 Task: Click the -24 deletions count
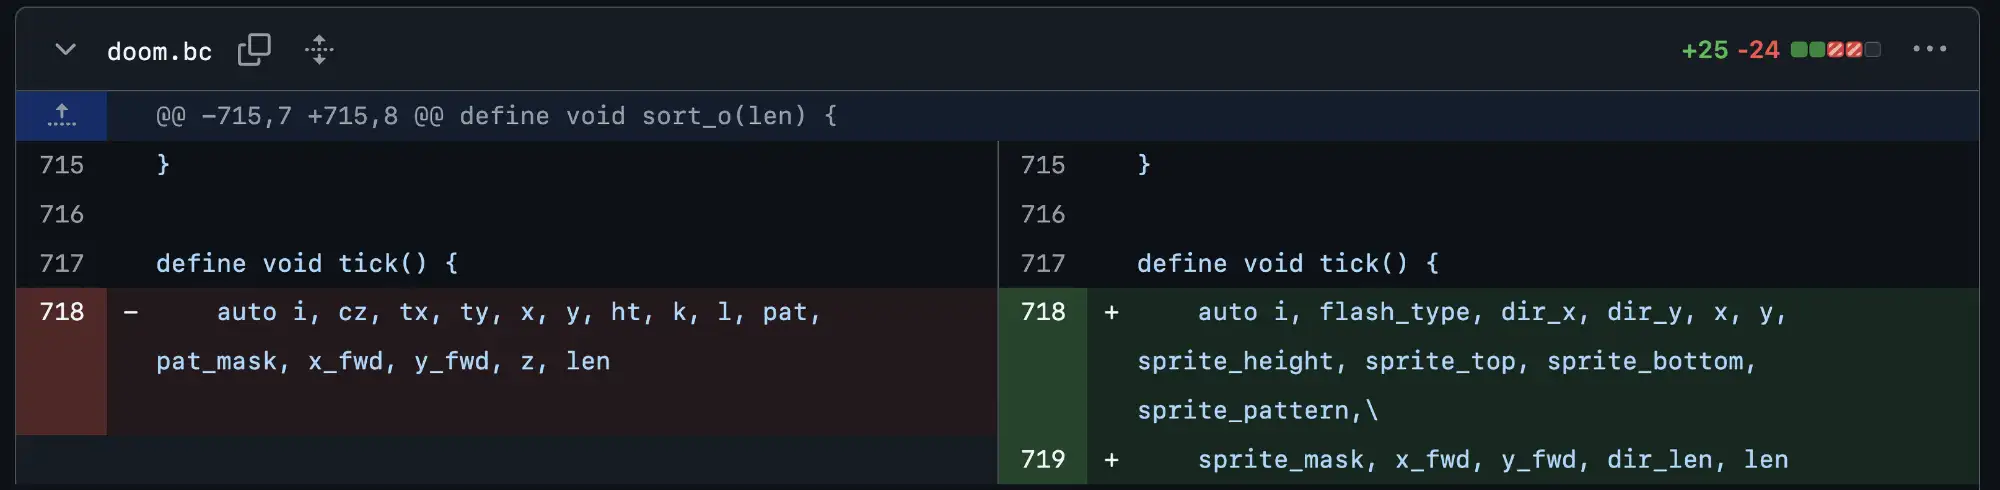point(1758,50)
